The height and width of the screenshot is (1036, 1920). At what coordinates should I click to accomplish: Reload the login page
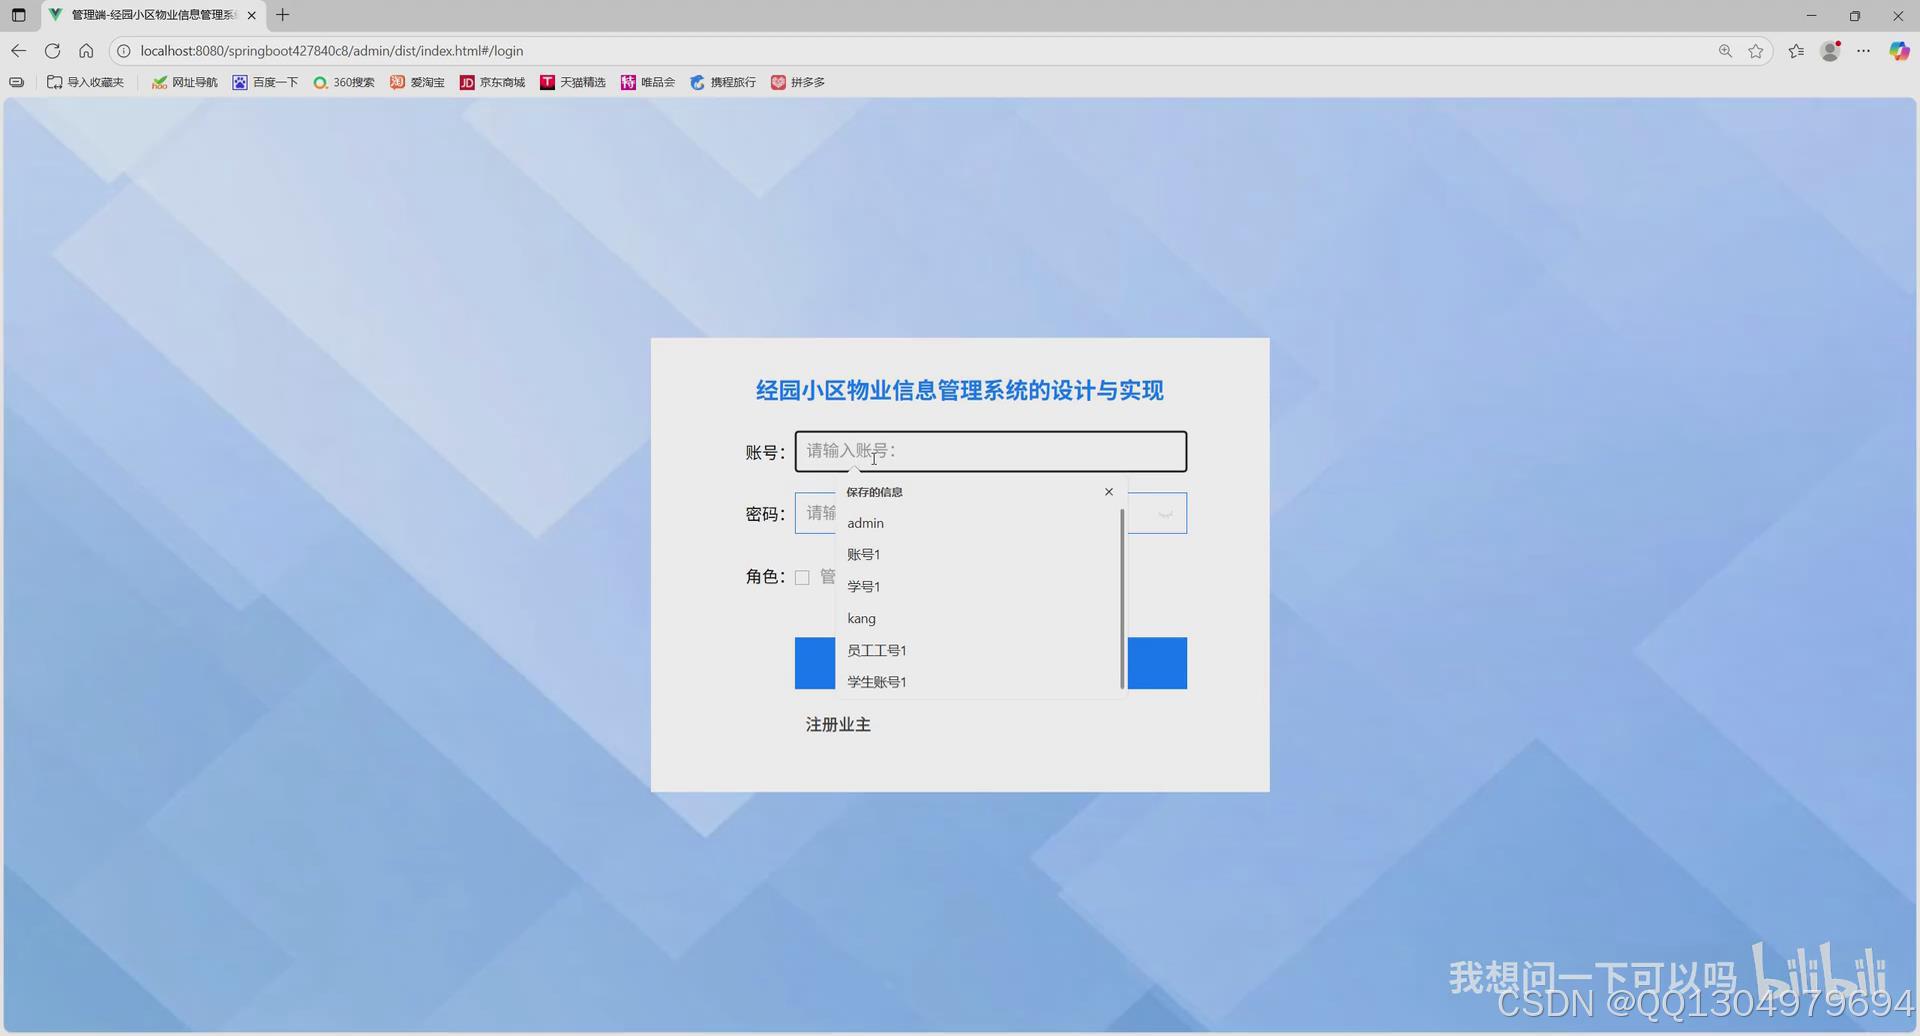(53, 51)
